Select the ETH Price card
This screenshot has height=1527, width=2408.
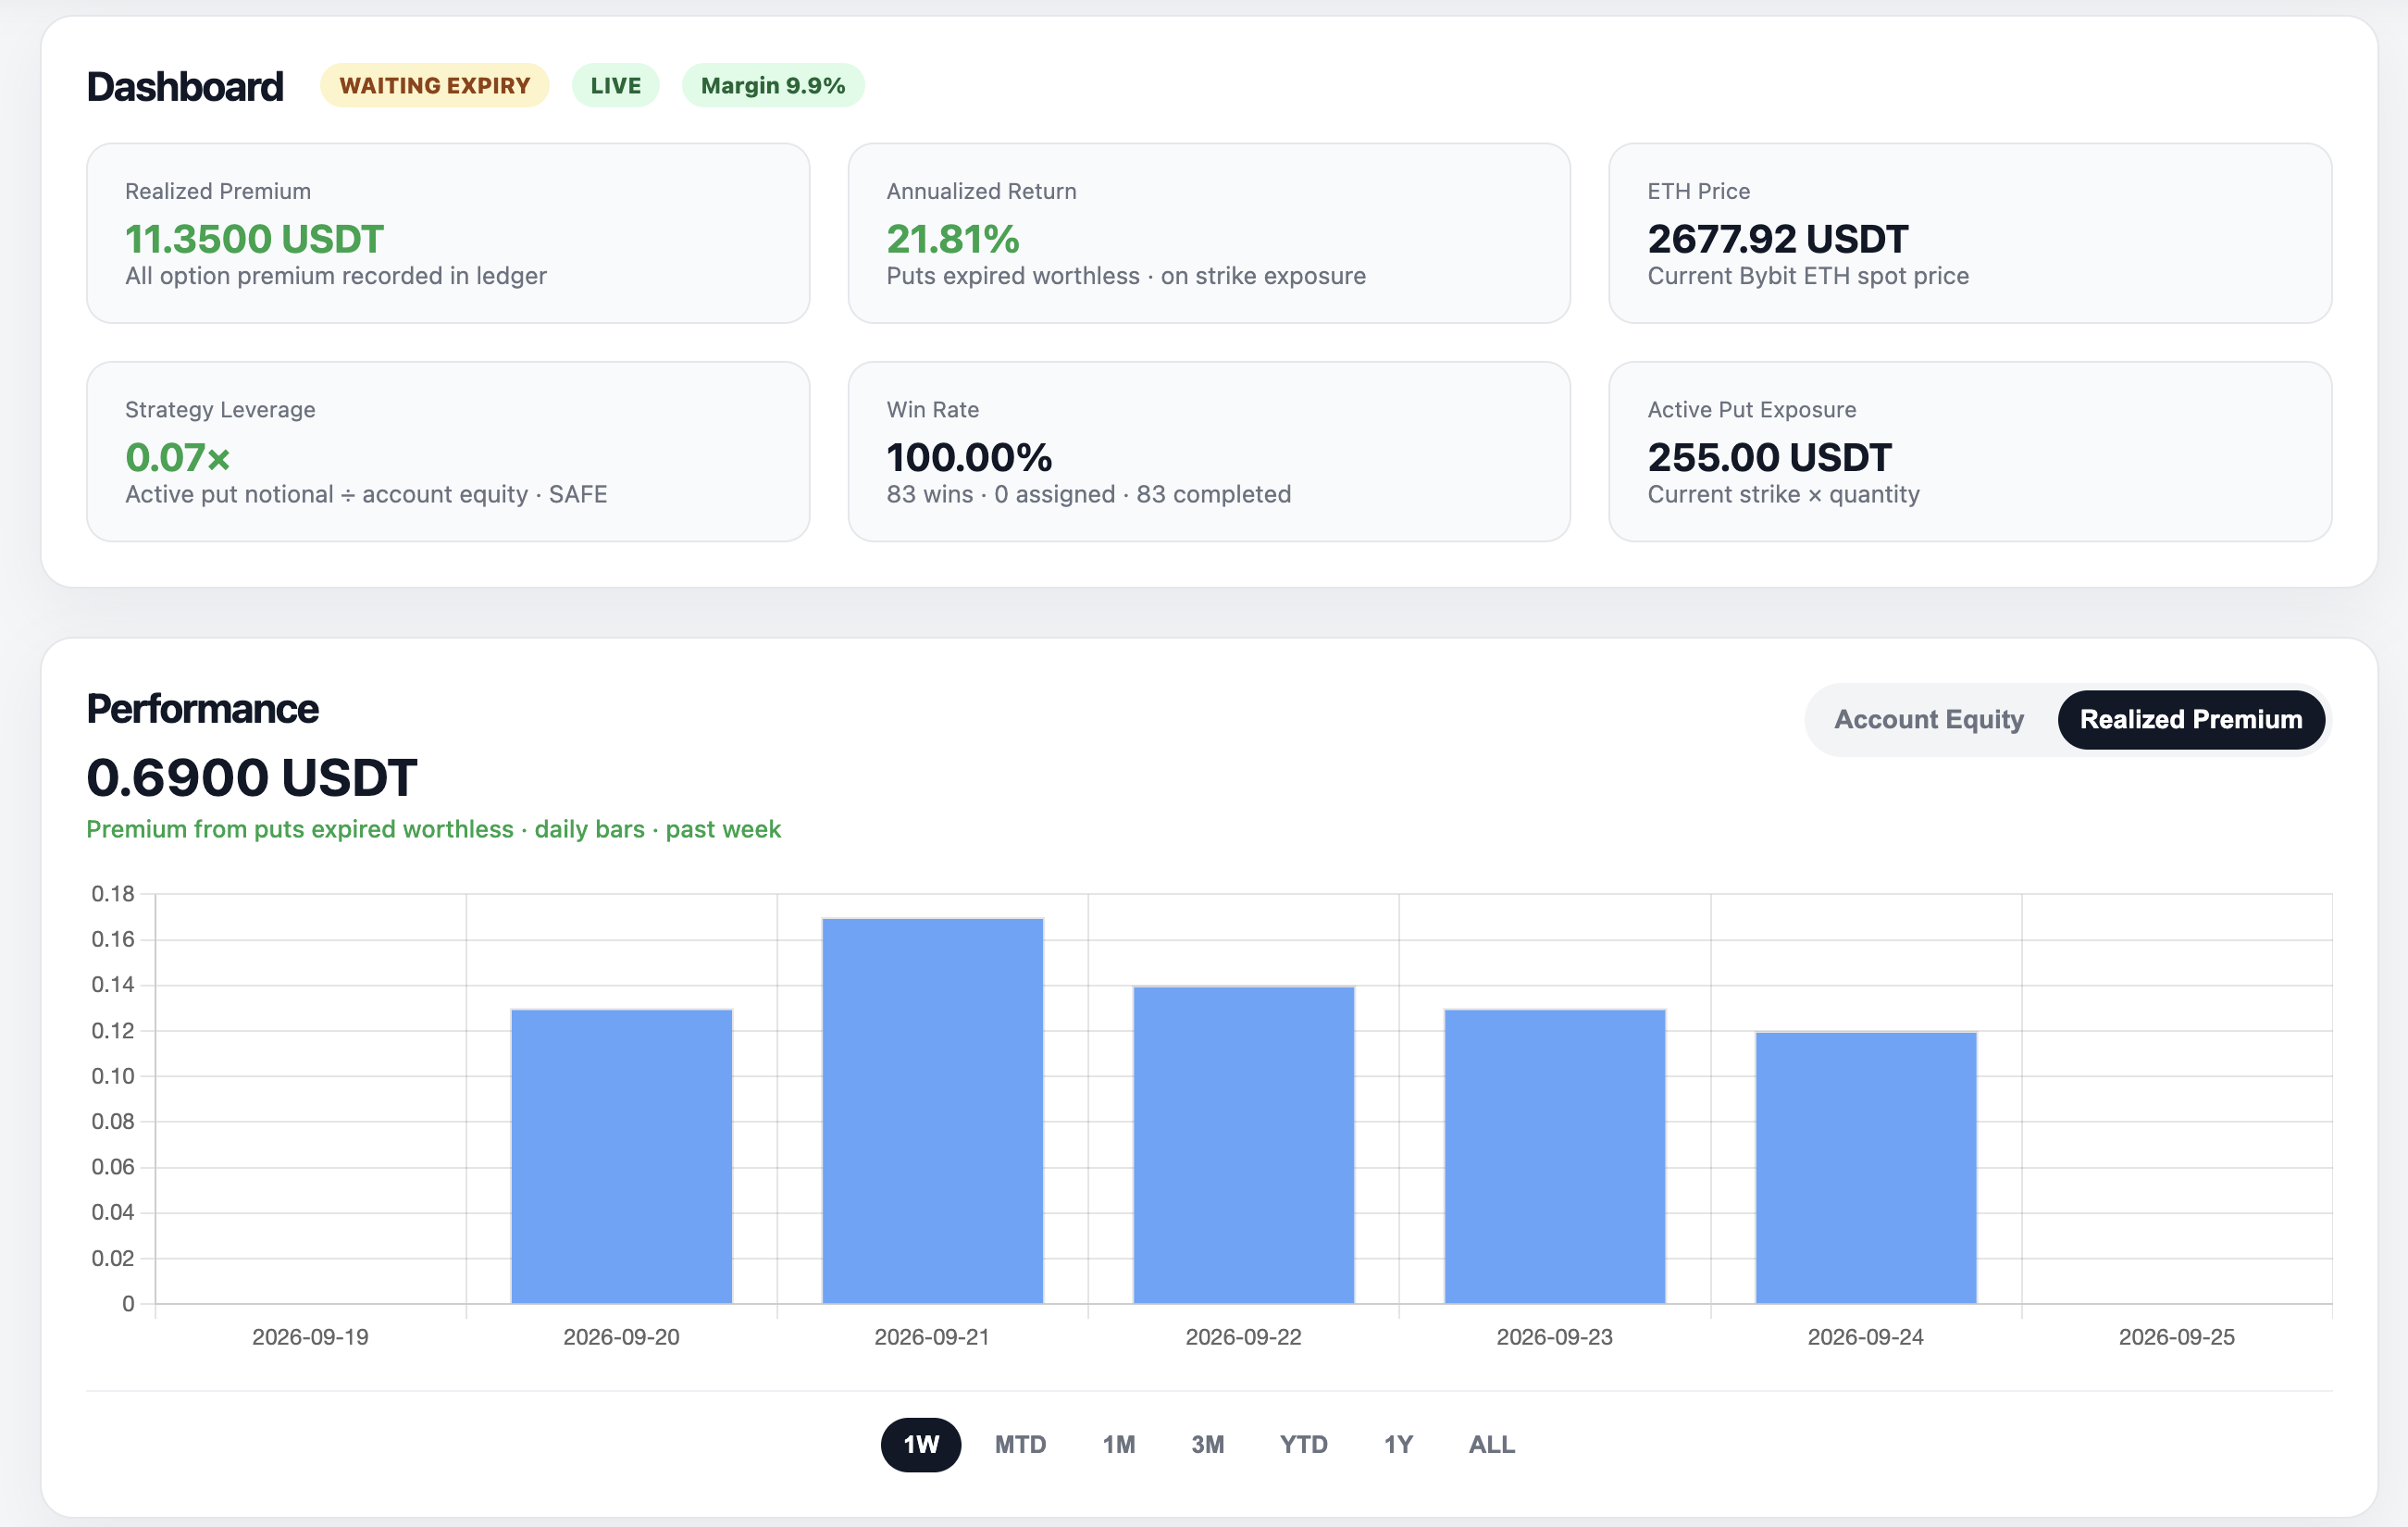pyautogui.click(x=1969, y=233)
